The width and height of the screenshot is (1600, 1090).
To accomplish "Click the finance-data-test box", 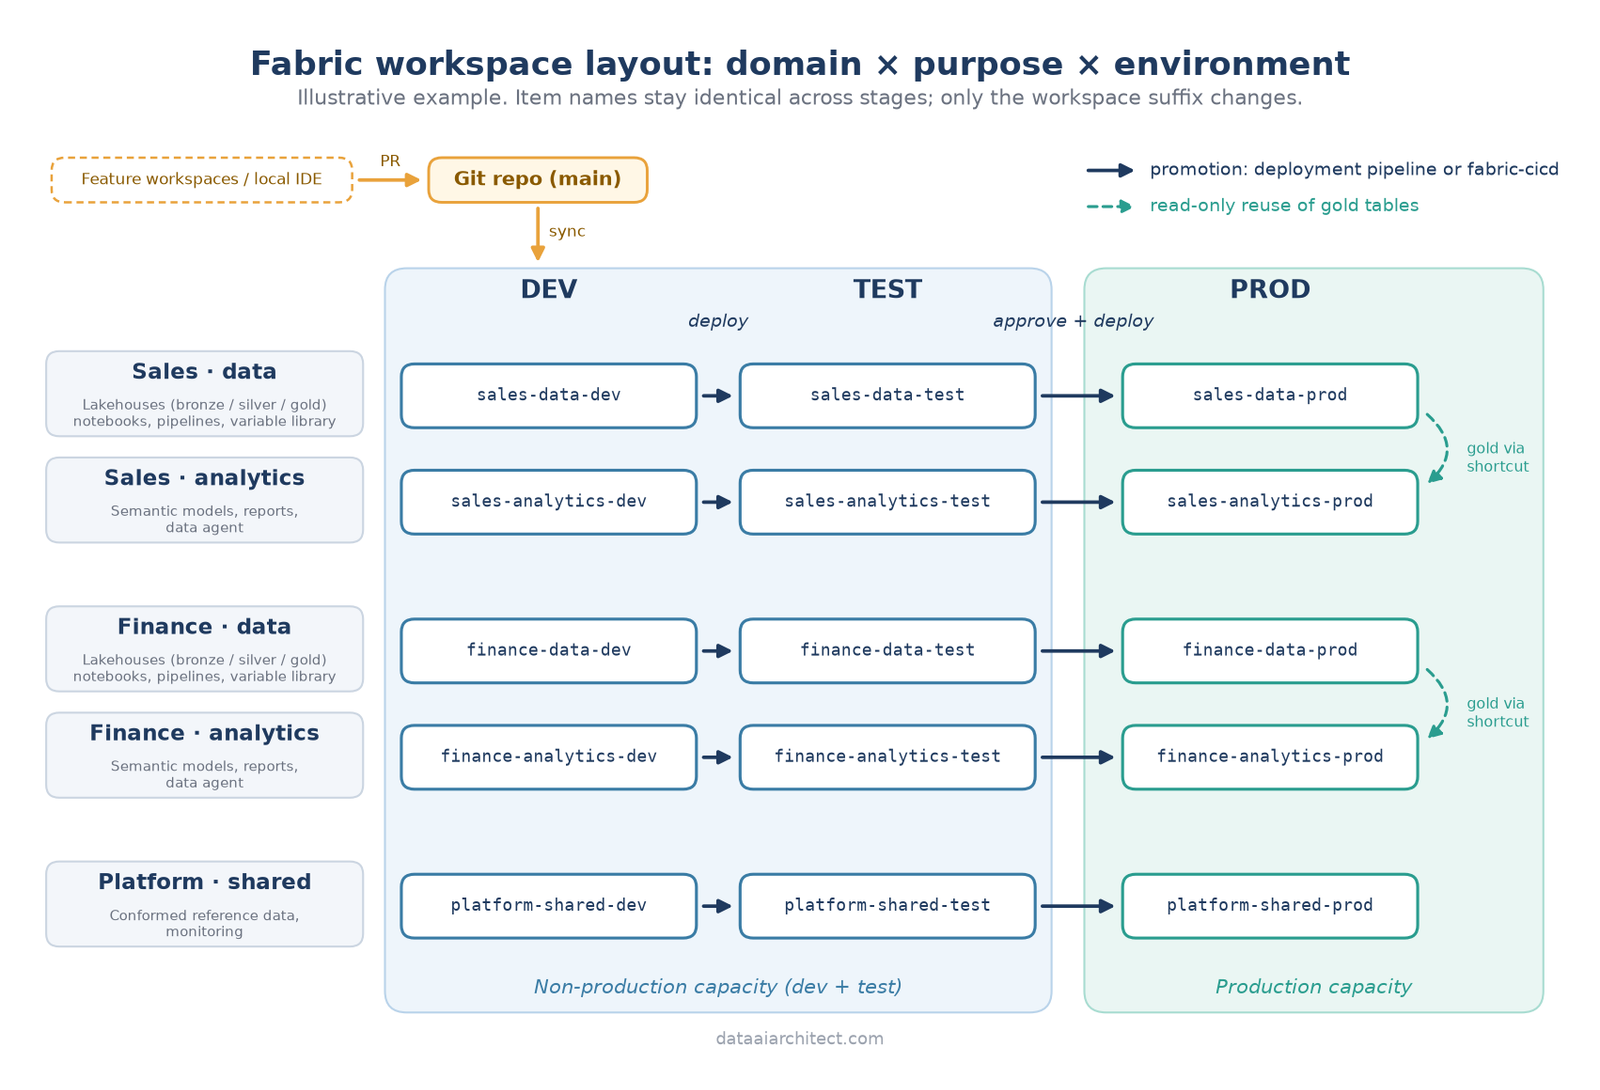I will [x=888, y=651].
